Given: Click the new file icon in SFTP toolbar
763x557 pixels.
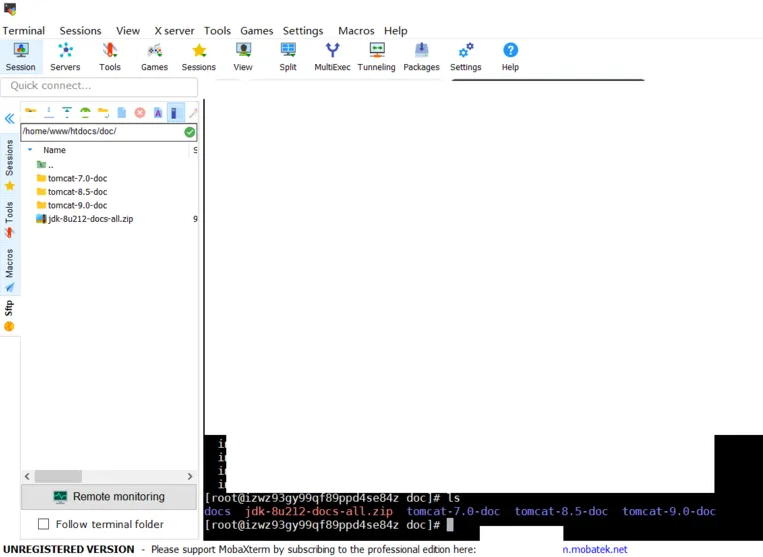Looking at the screenshot, I should coord(122,113).
